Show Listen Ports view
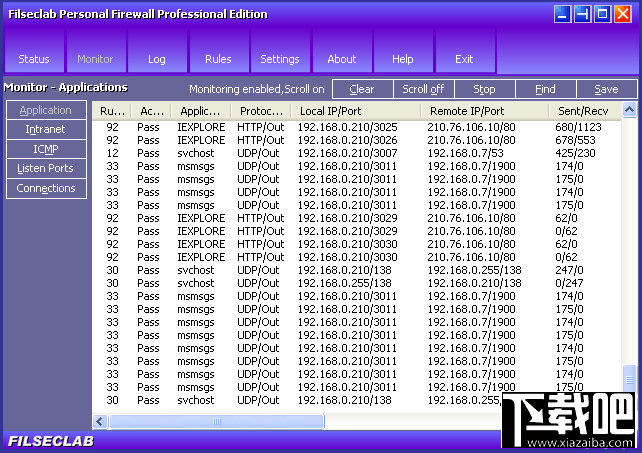 tap(46, 168)
